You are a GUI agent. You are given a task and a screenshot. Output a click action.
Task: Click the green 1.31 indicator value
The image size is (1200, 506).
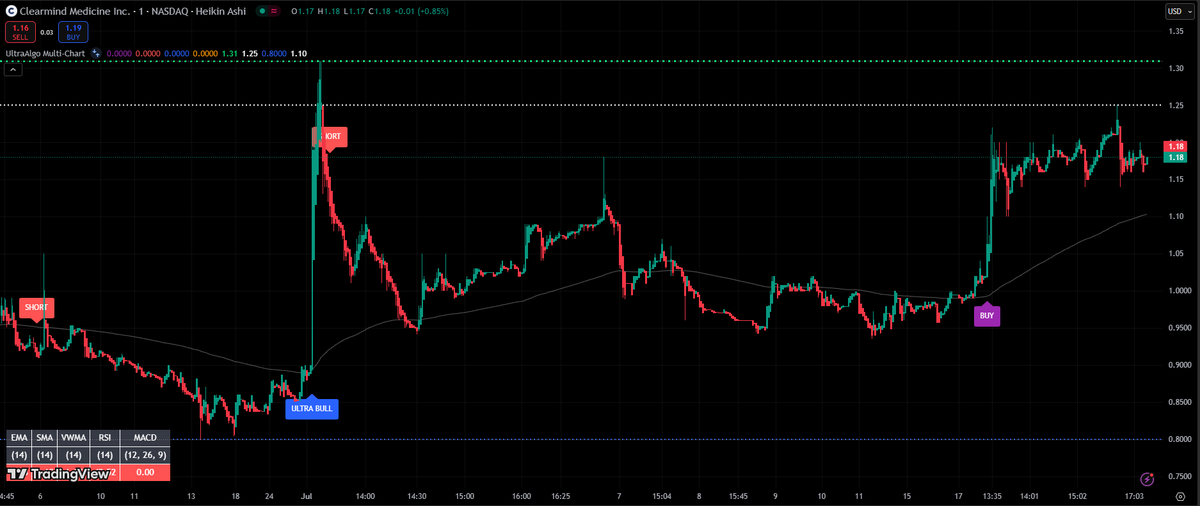pos(230,52)
